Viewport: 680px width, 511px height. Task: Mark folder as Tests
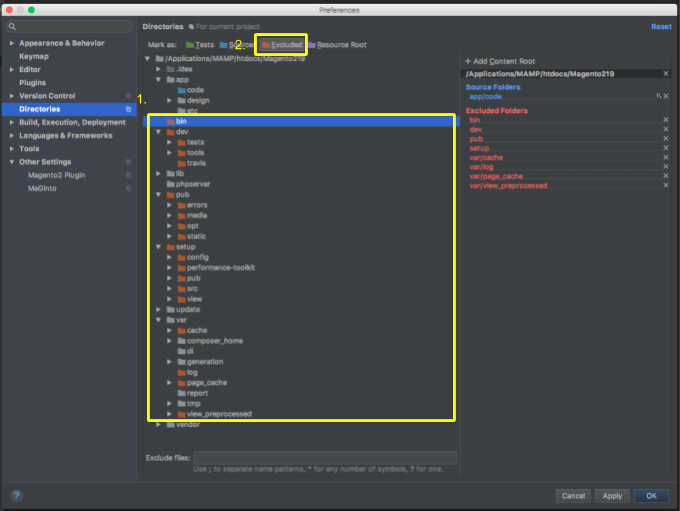coord(200,45)
